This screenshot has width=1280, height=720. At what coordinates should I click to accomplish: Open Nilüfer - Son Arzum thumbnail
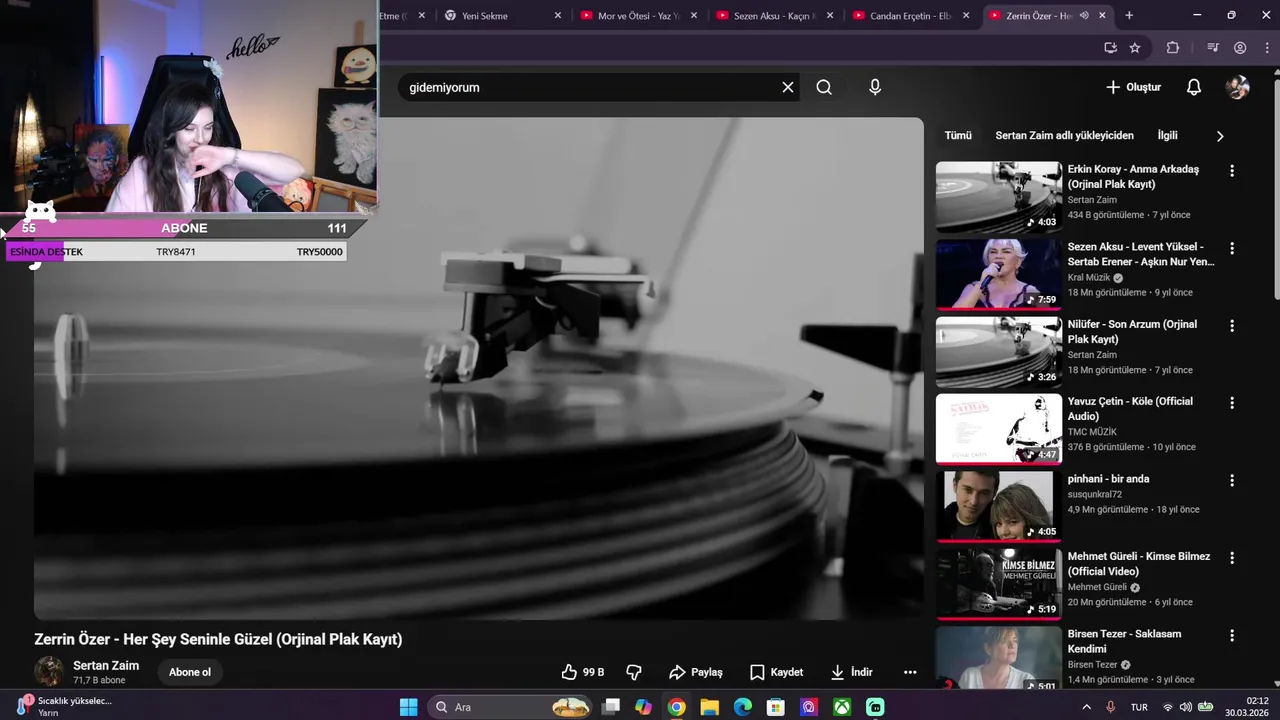click(x=998, y=352)
